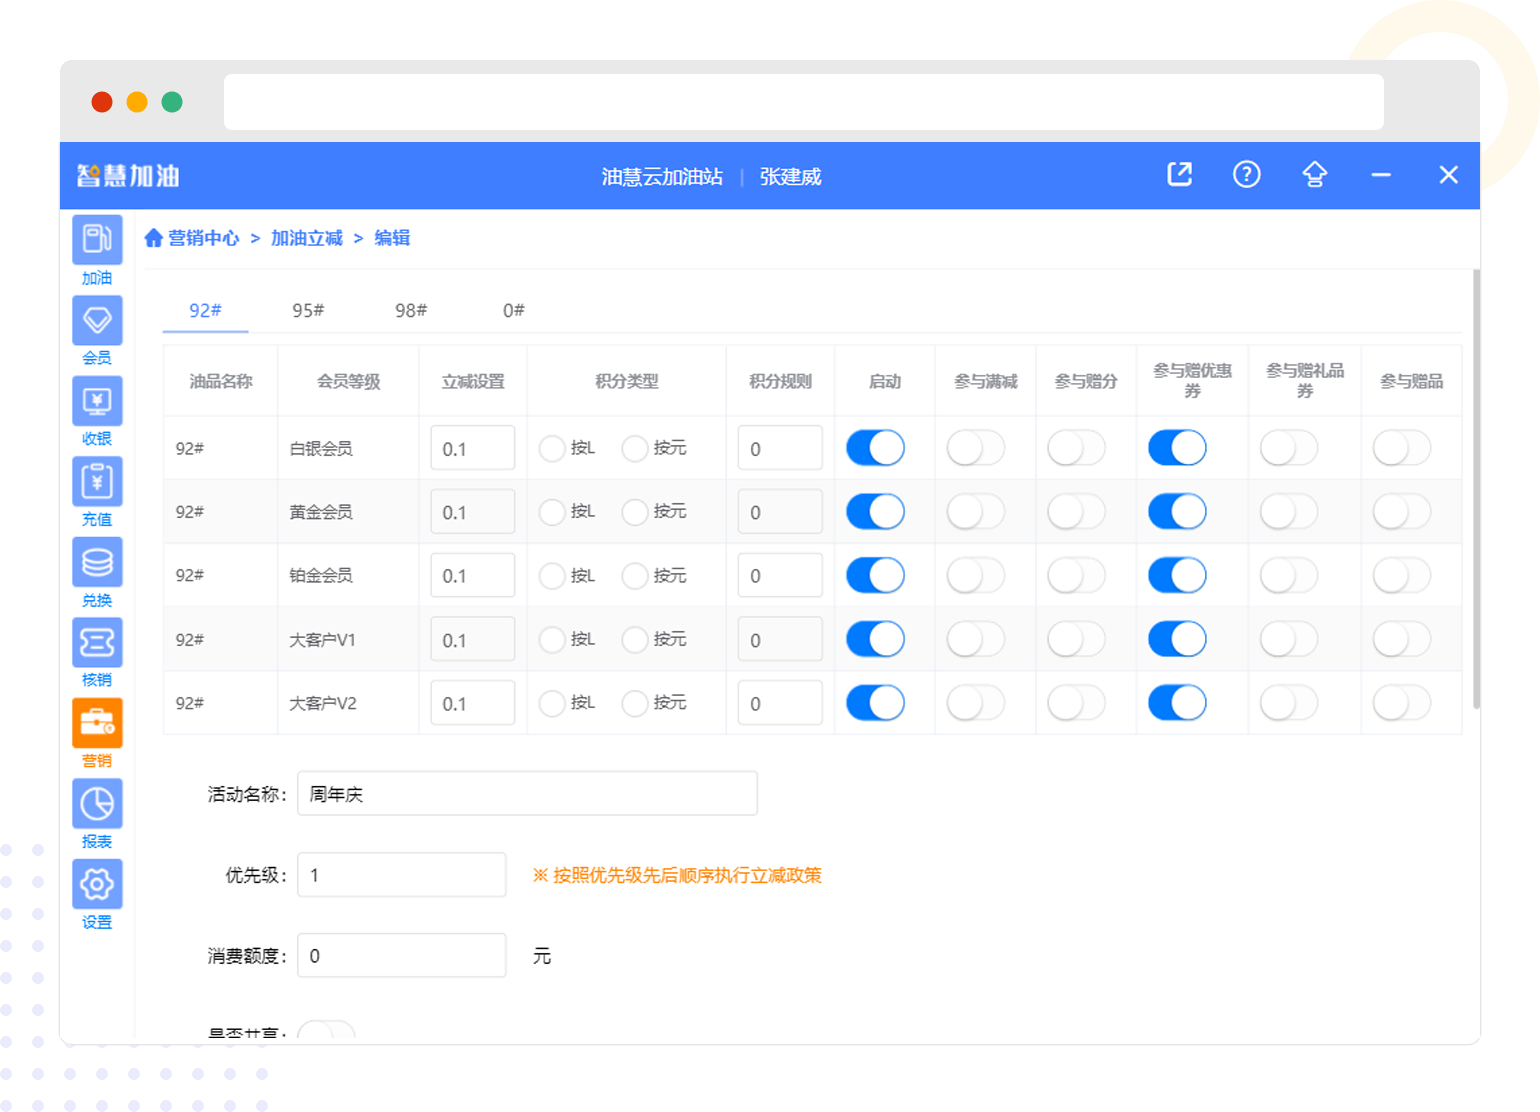Enable 参与满减 for 白银会员 row
The image size is (1540, 1112).
[976, 448]
